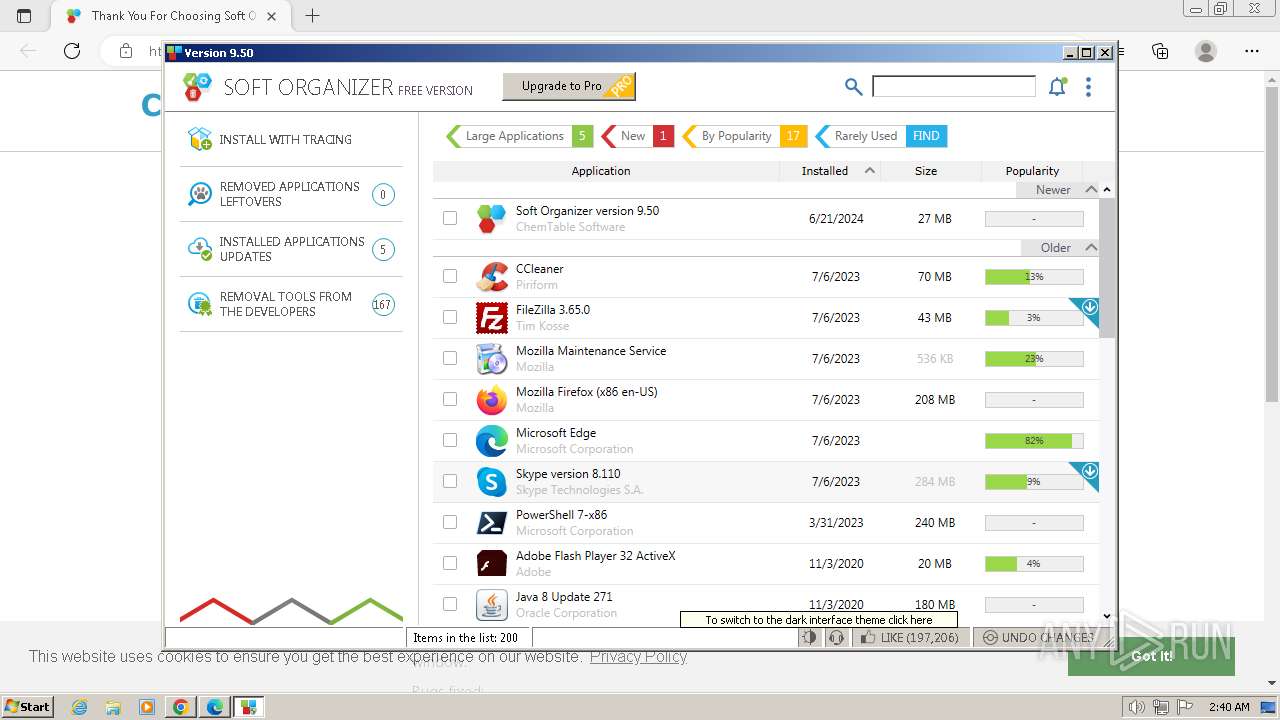This screenshot has width=1280, height=720.
Task: Click the Microsoft Edge app icon
Action: point(491,440)
